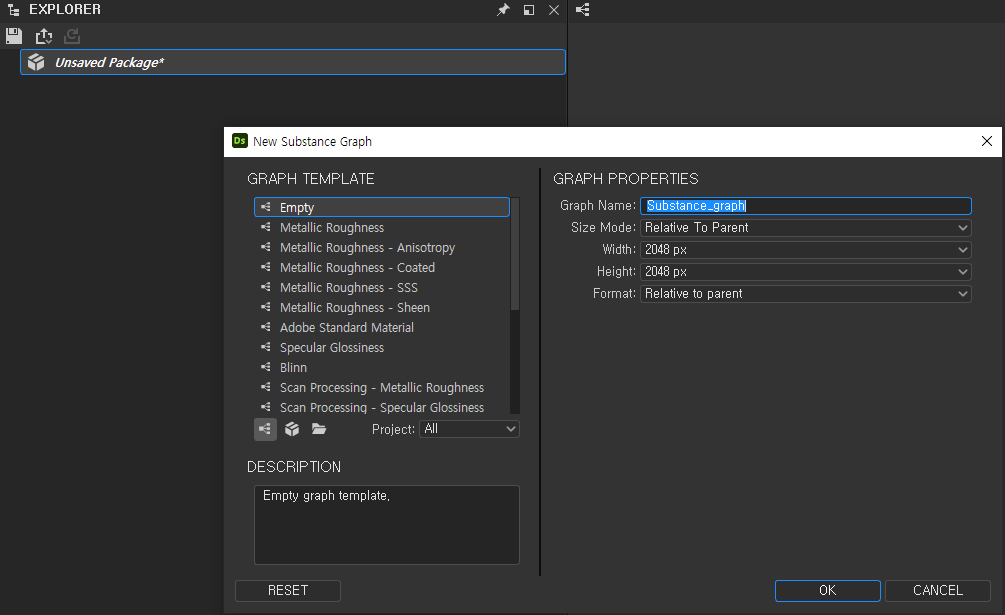The width and height of the screenshot is (1005, 615).
Task: Click the Explorer tree icon in panel header
Action: point(13,10)
